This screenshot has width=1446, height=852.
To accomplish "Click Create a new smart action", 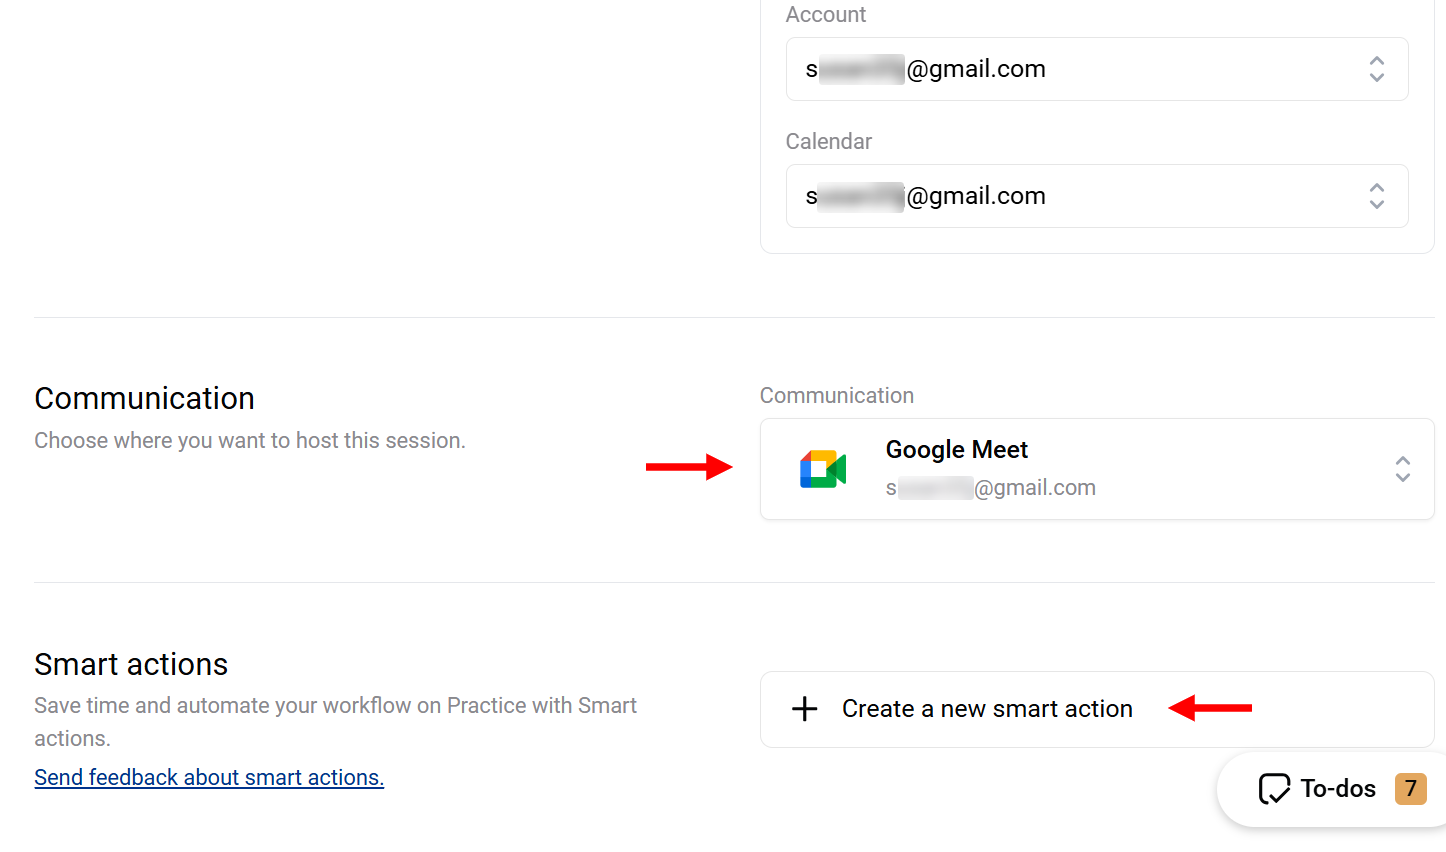I will (986, 708).
